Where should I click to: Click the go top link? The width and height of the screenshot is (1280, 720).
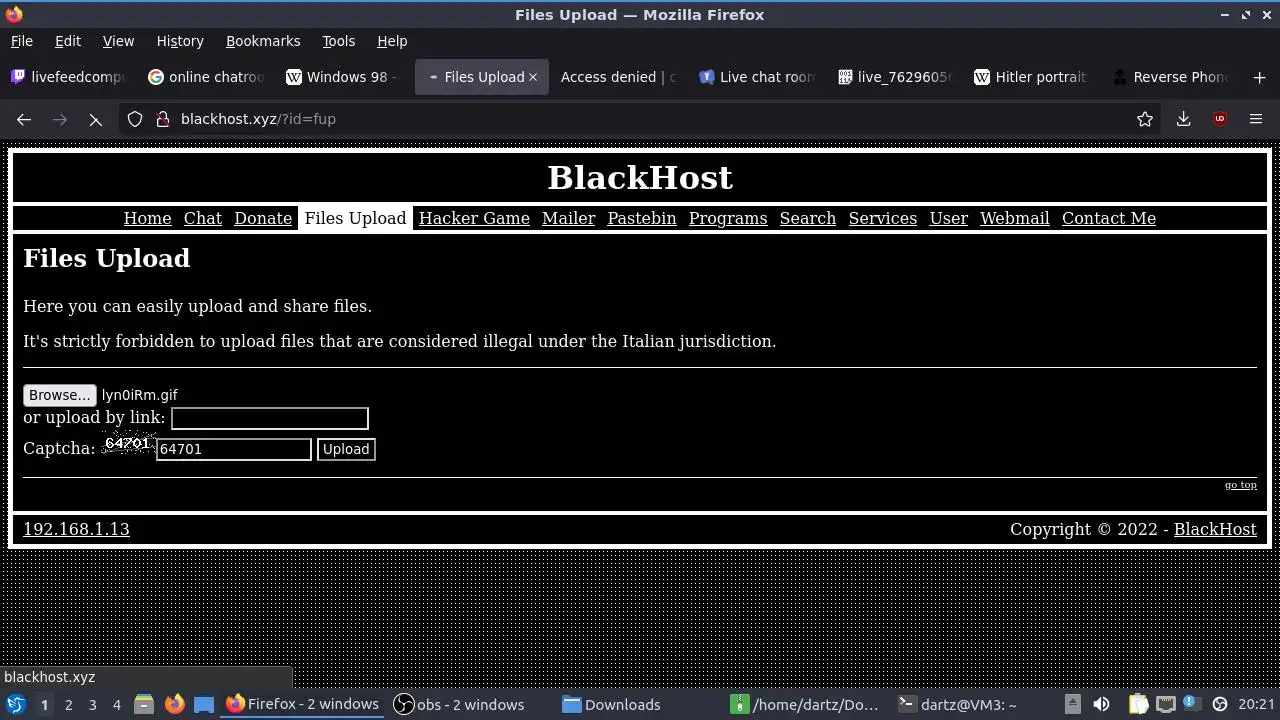tap(1241, 485)
